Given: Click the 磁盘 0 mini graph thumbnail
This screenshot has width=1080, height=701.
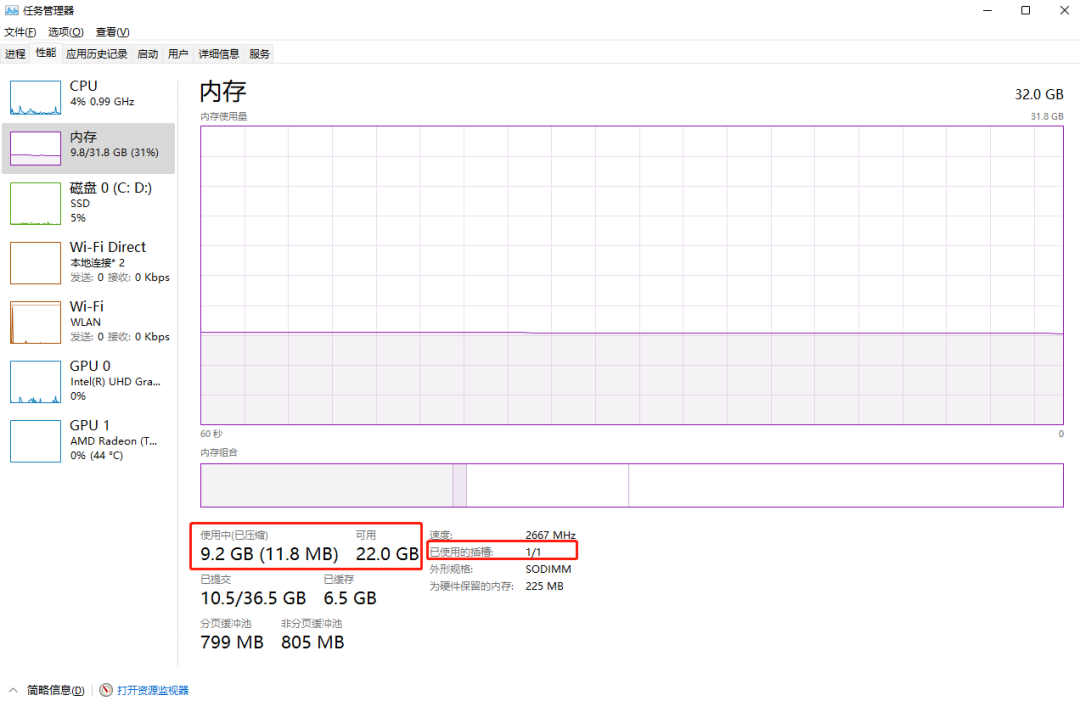Looking at the screenshot, I should pyautogui.click(x=35, y=203).
